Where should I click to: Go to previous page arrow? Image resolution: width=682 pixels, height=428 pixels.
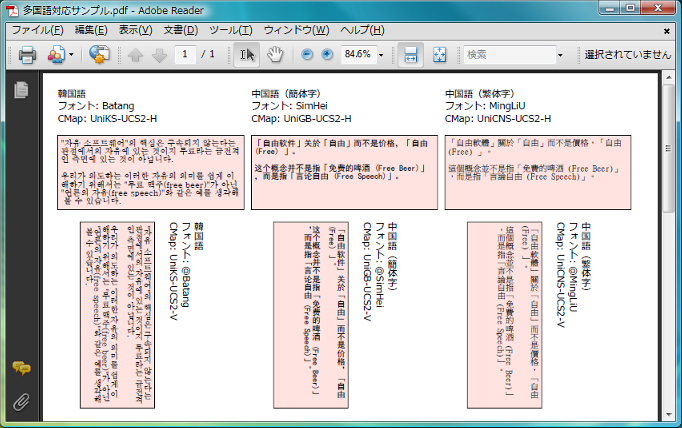click(x=135, y=55)
